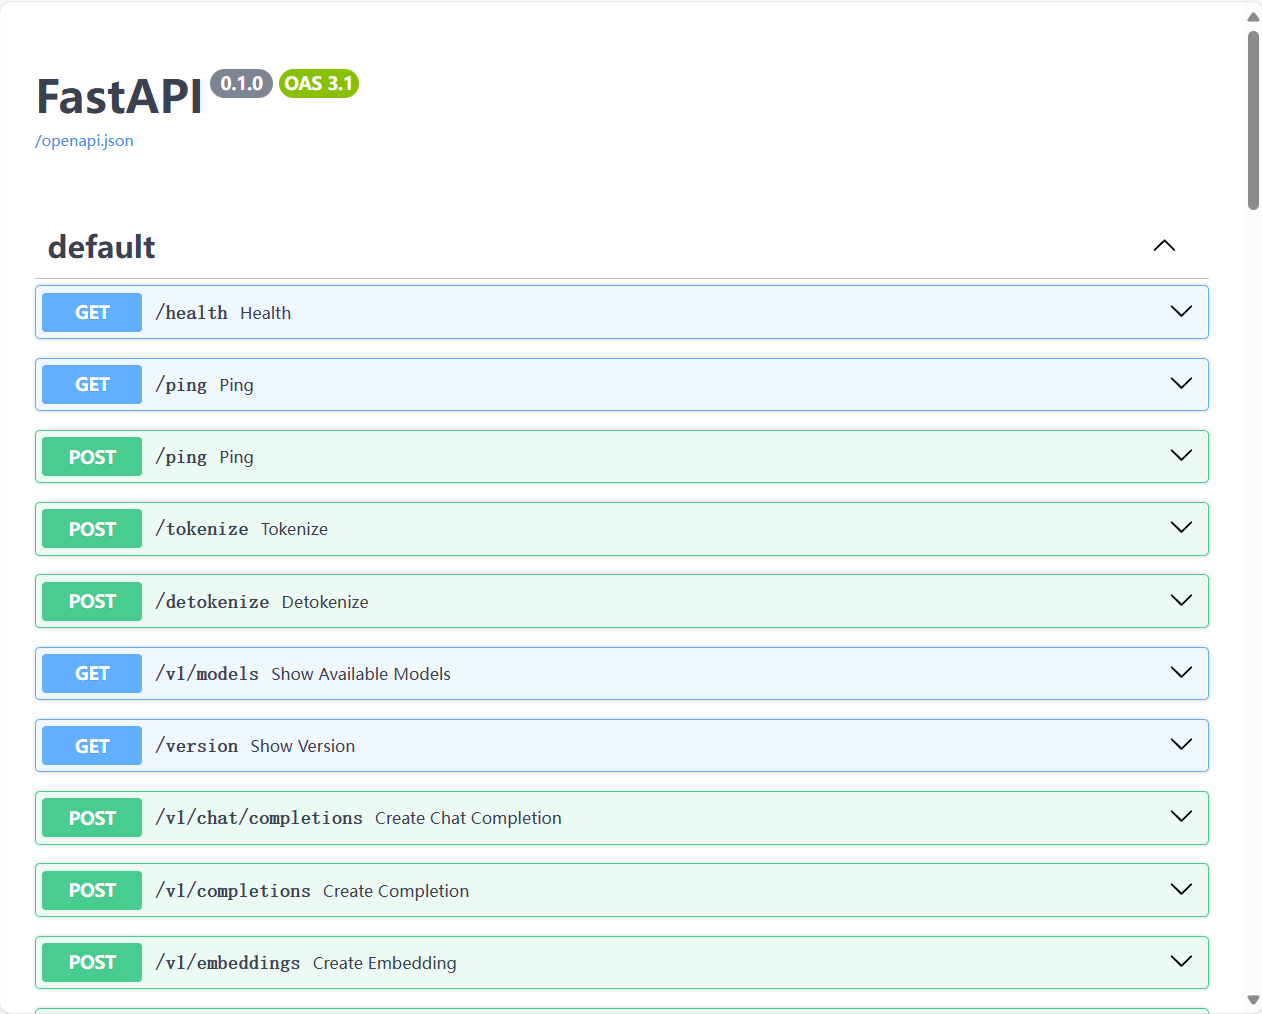Click the /tokenize path text

[202, 529]
